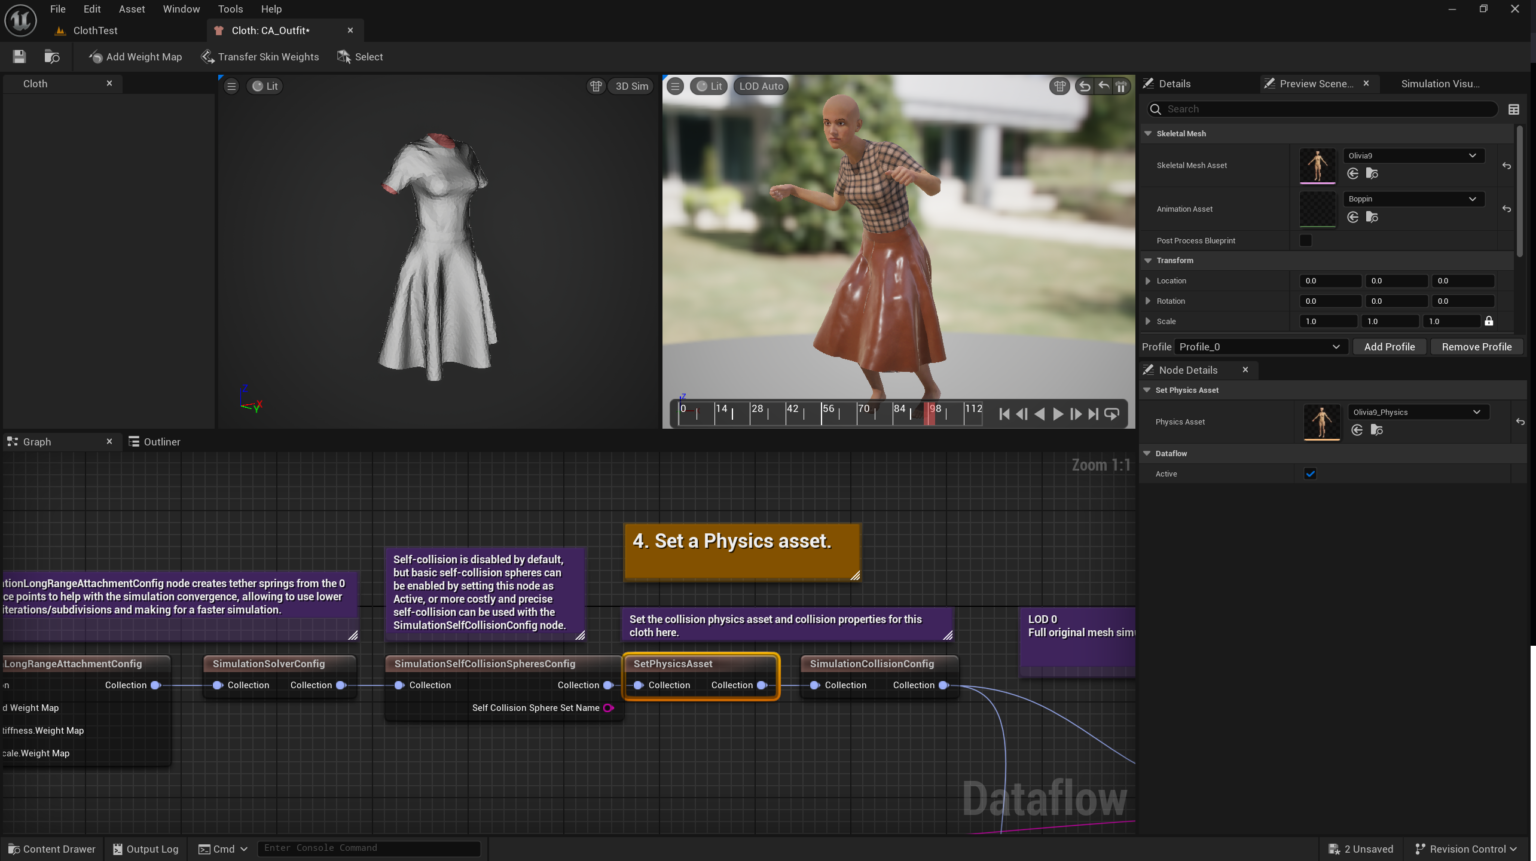
Task: Open the Content Drawer
Action: tap(51, 848)
